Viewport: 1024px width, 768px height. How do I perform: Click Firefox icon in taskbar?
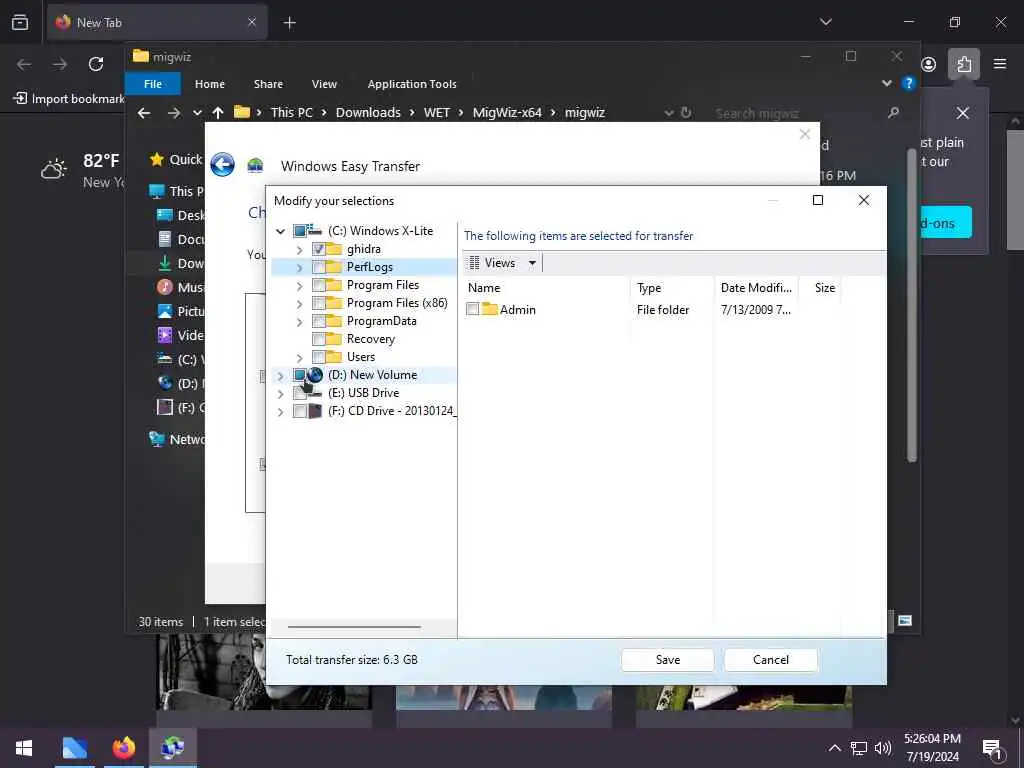(x=123, y=748)
